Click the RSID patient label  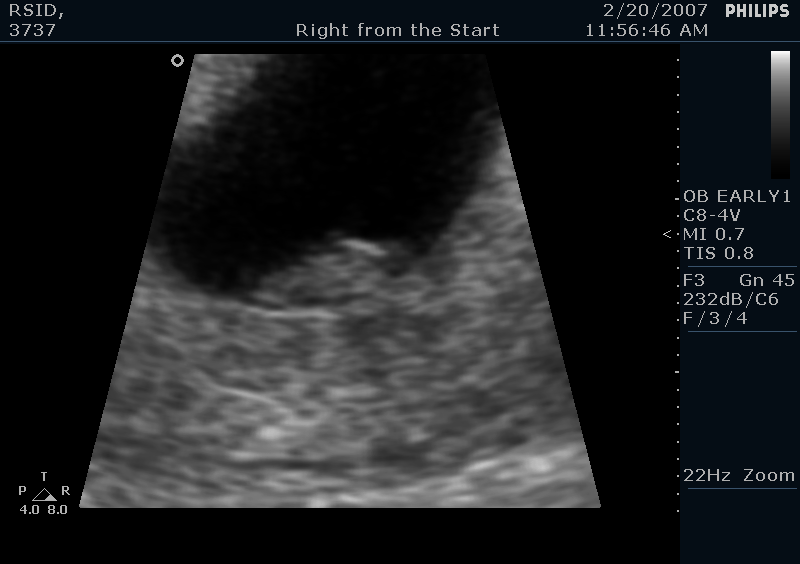36,11
